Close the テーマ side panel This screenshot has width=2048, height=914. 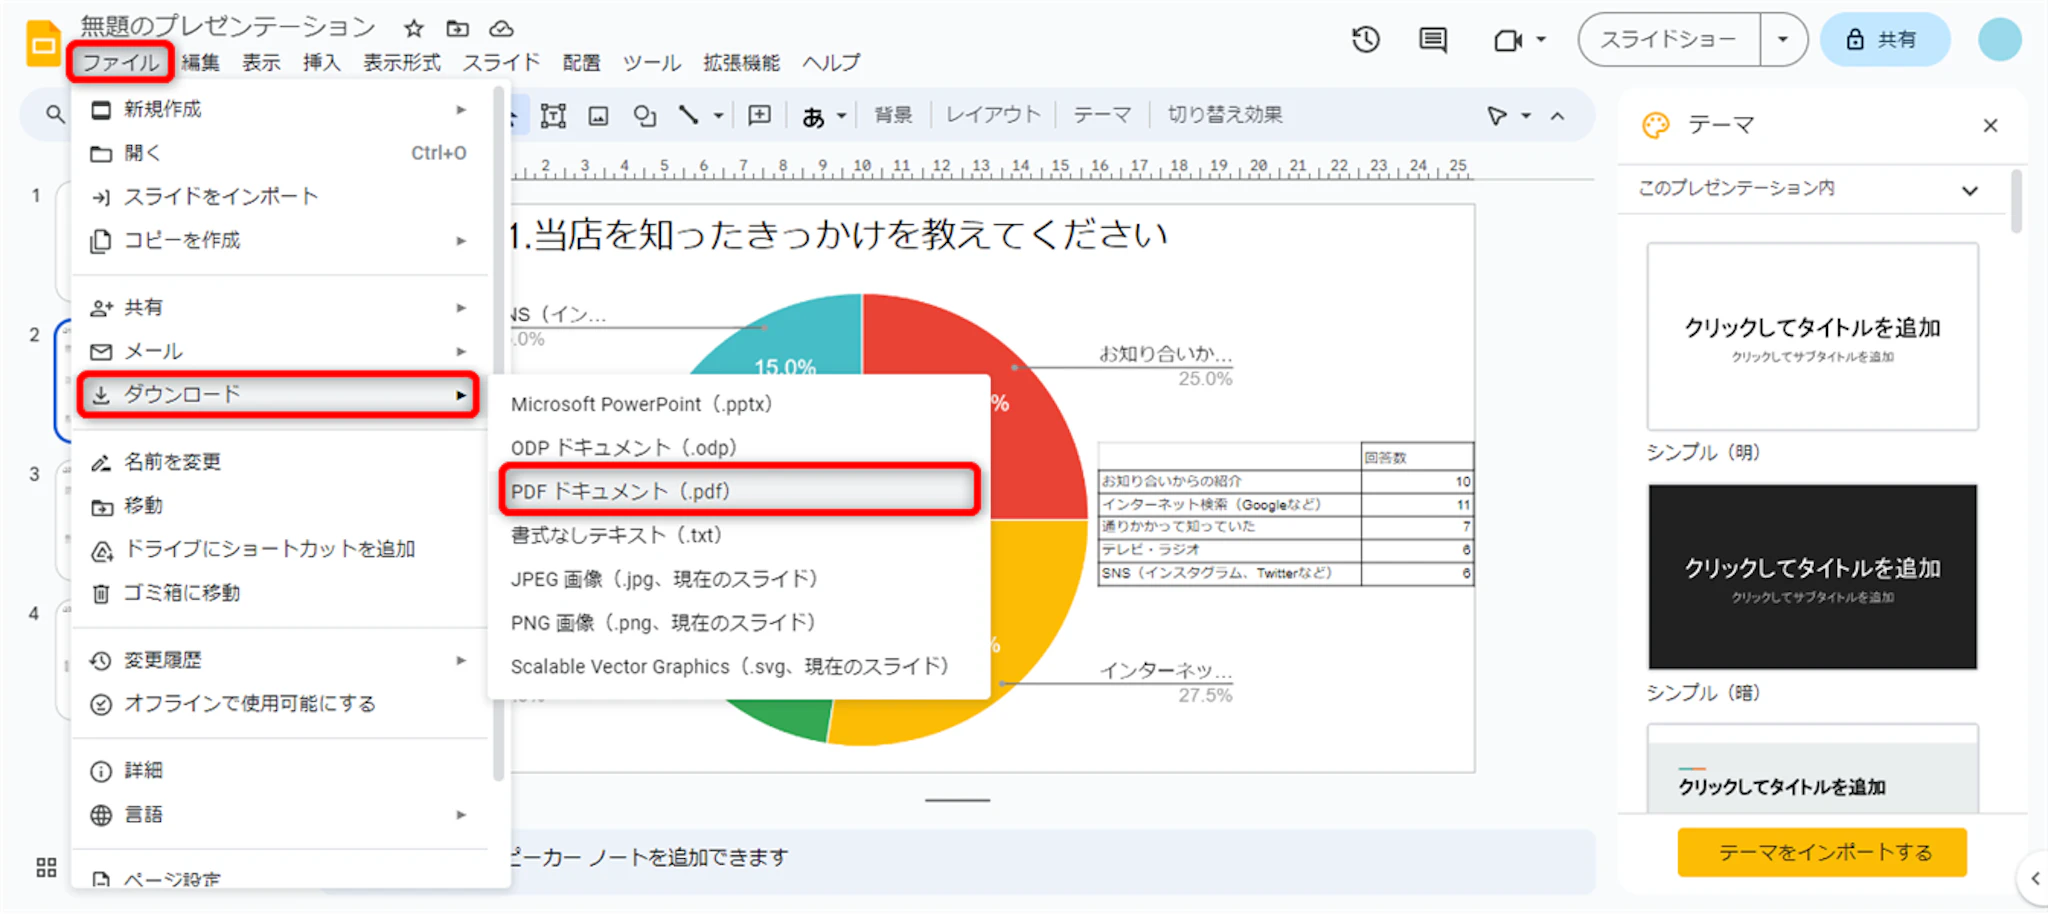click(x=1990, y=125)
